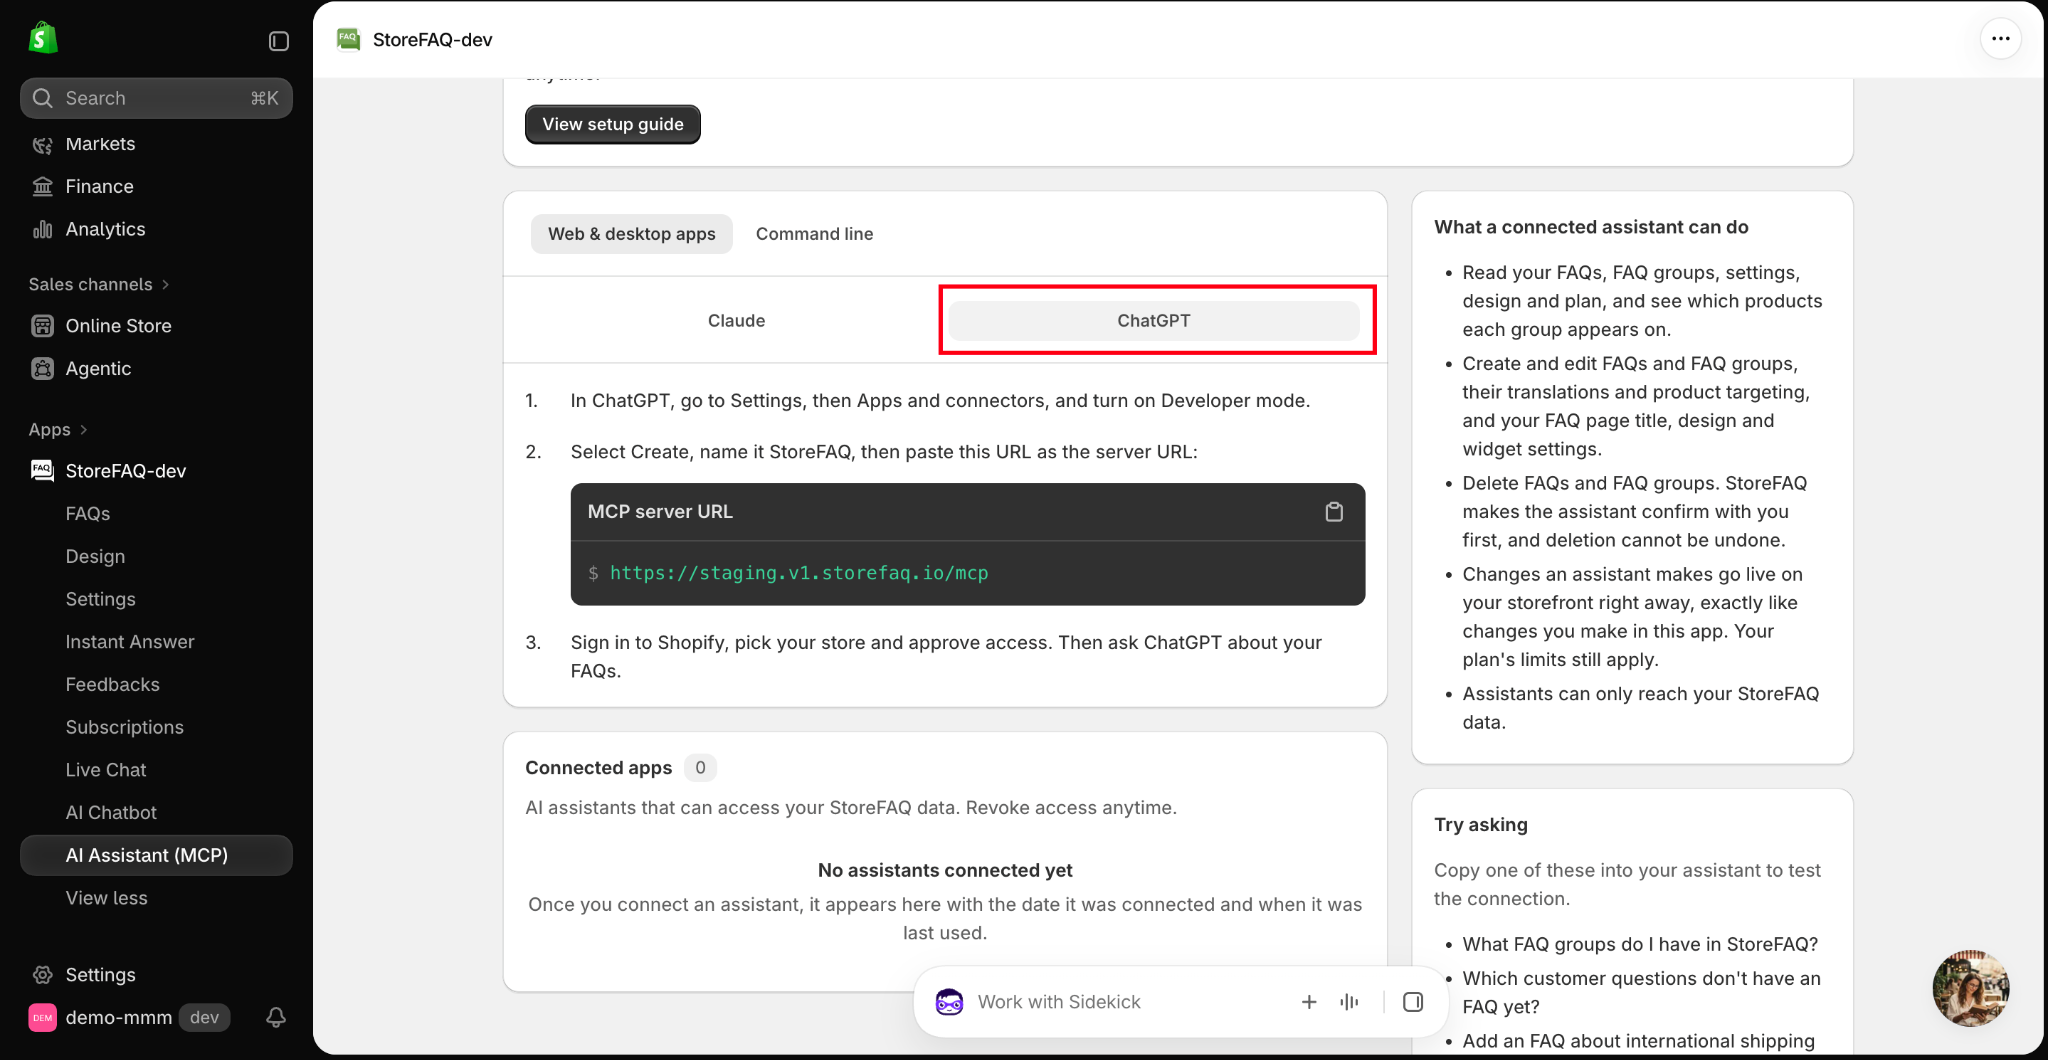Image resolution: width=2048 pixels, height=1060 pixels.
Task: Expand the Sidekick panel icon
Action: 1413,1002
